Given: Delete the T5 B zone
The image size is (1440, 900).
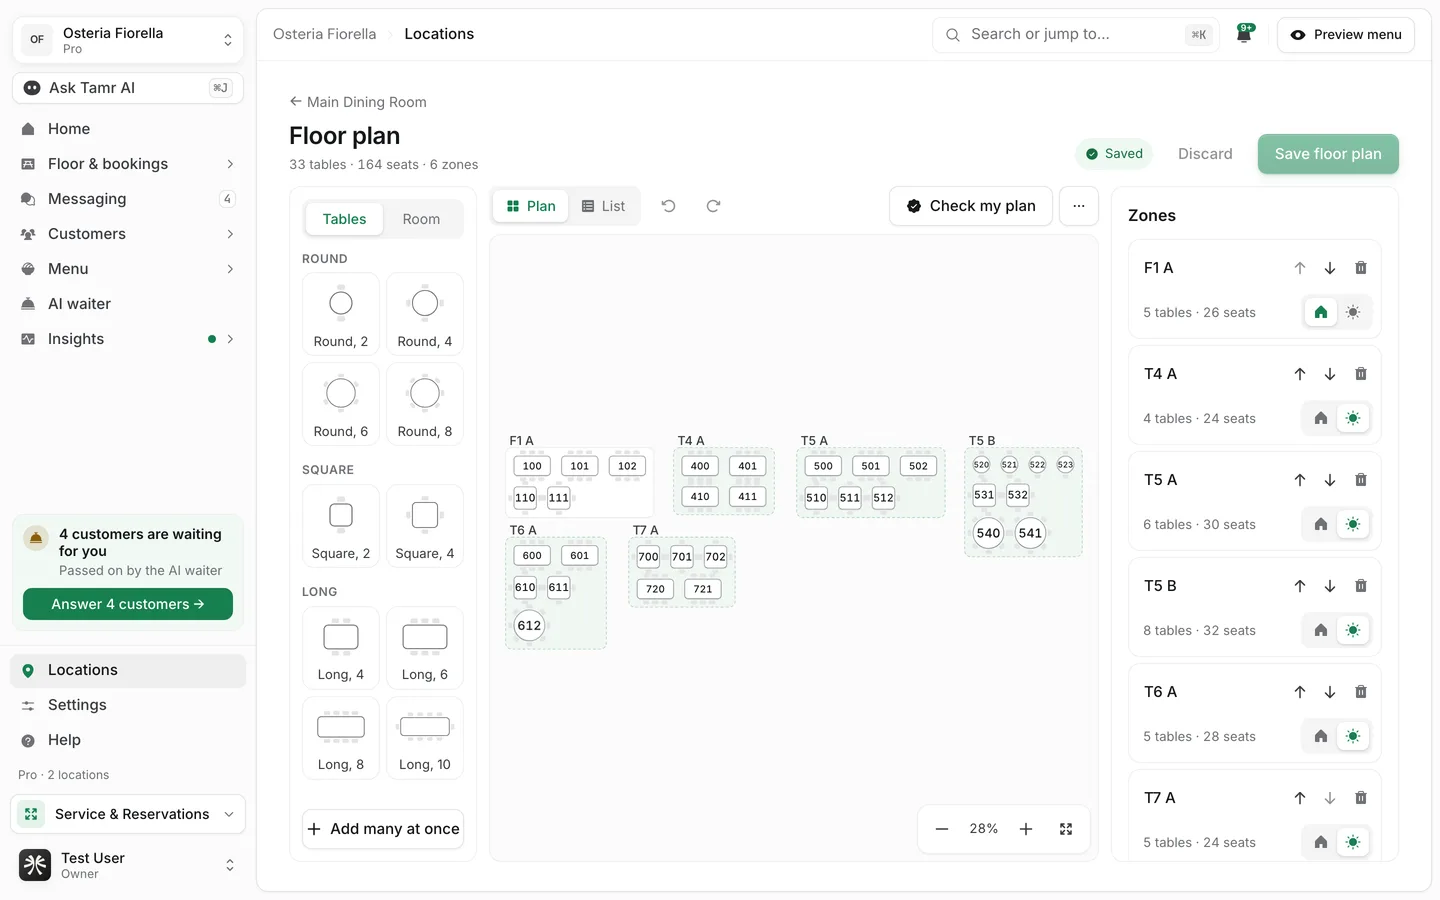Looking at the screenshot, I should pos(1360,586).
